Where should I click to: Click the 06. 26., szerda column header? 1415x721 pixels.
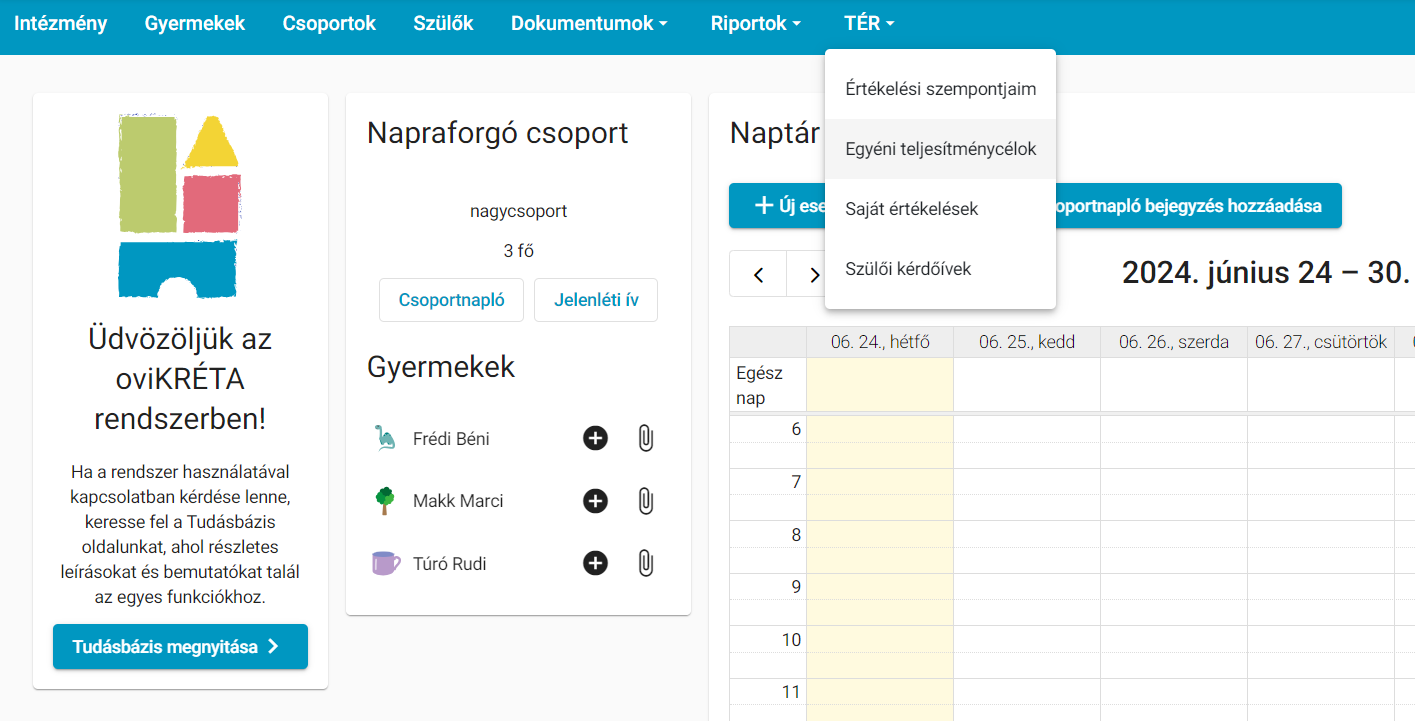(x=1174, y=342)
